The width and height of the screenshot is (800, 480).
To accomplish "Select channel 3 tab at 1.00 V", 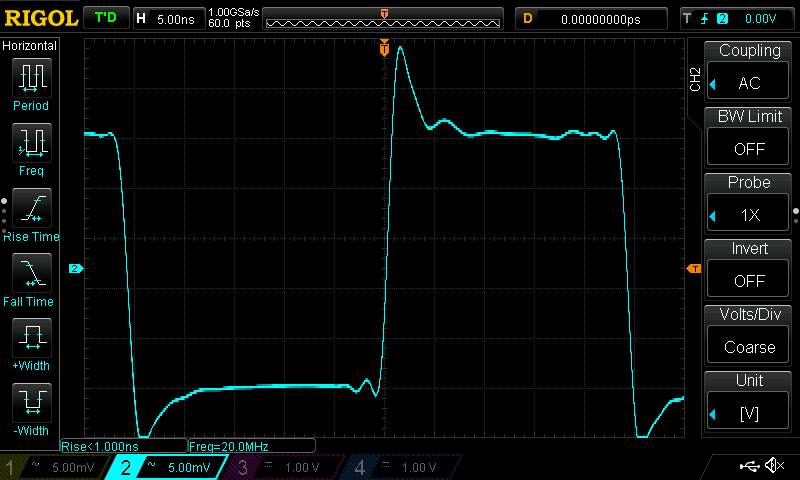I will [x=285, y=467].
